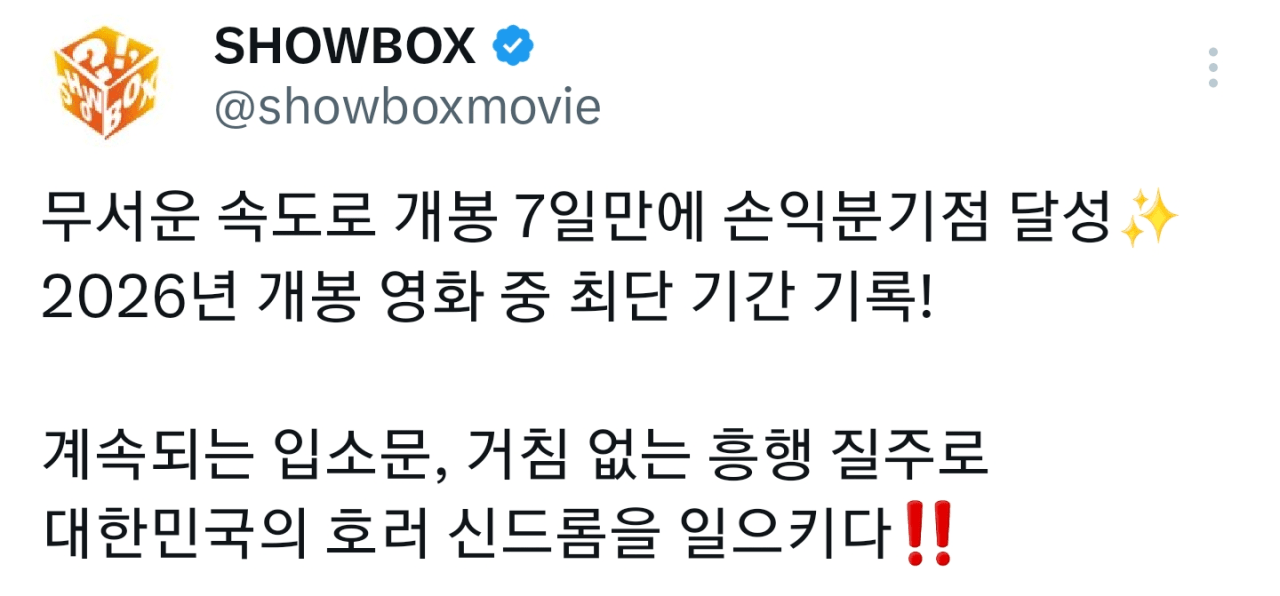Visit the @showboxmovie handle link
The width and height of the screenshot is (1280, 596).
coord(407,108)
